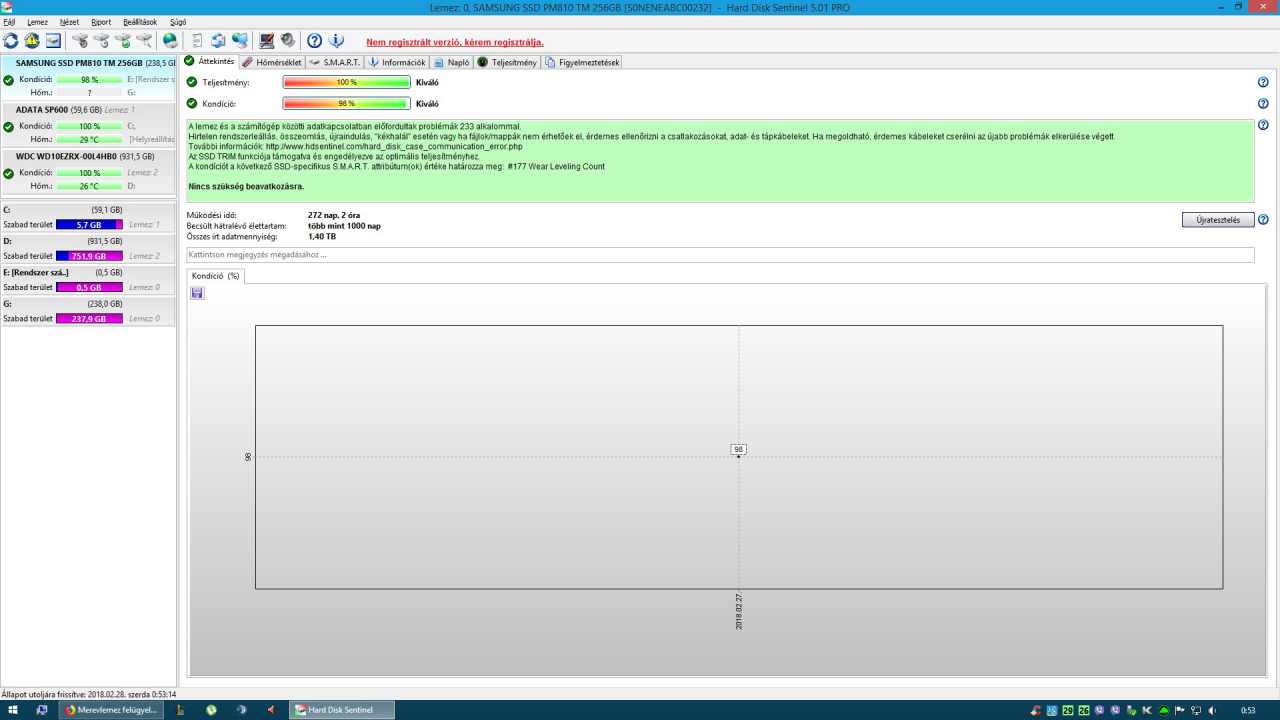Switch to the Információk tab
The width and height of the screenshot is (1280, 720).
point(397,62)
